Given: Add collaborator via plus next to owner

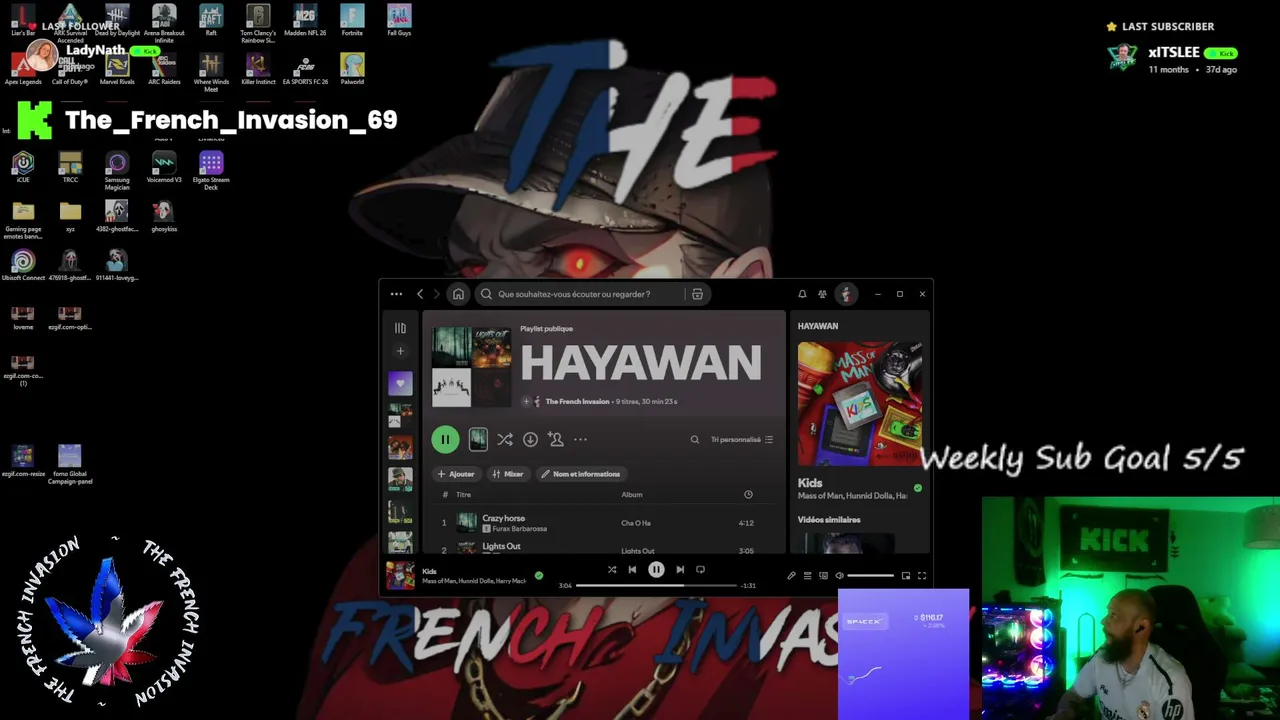Looking at the screenshot, I should [x=526, y=401].
